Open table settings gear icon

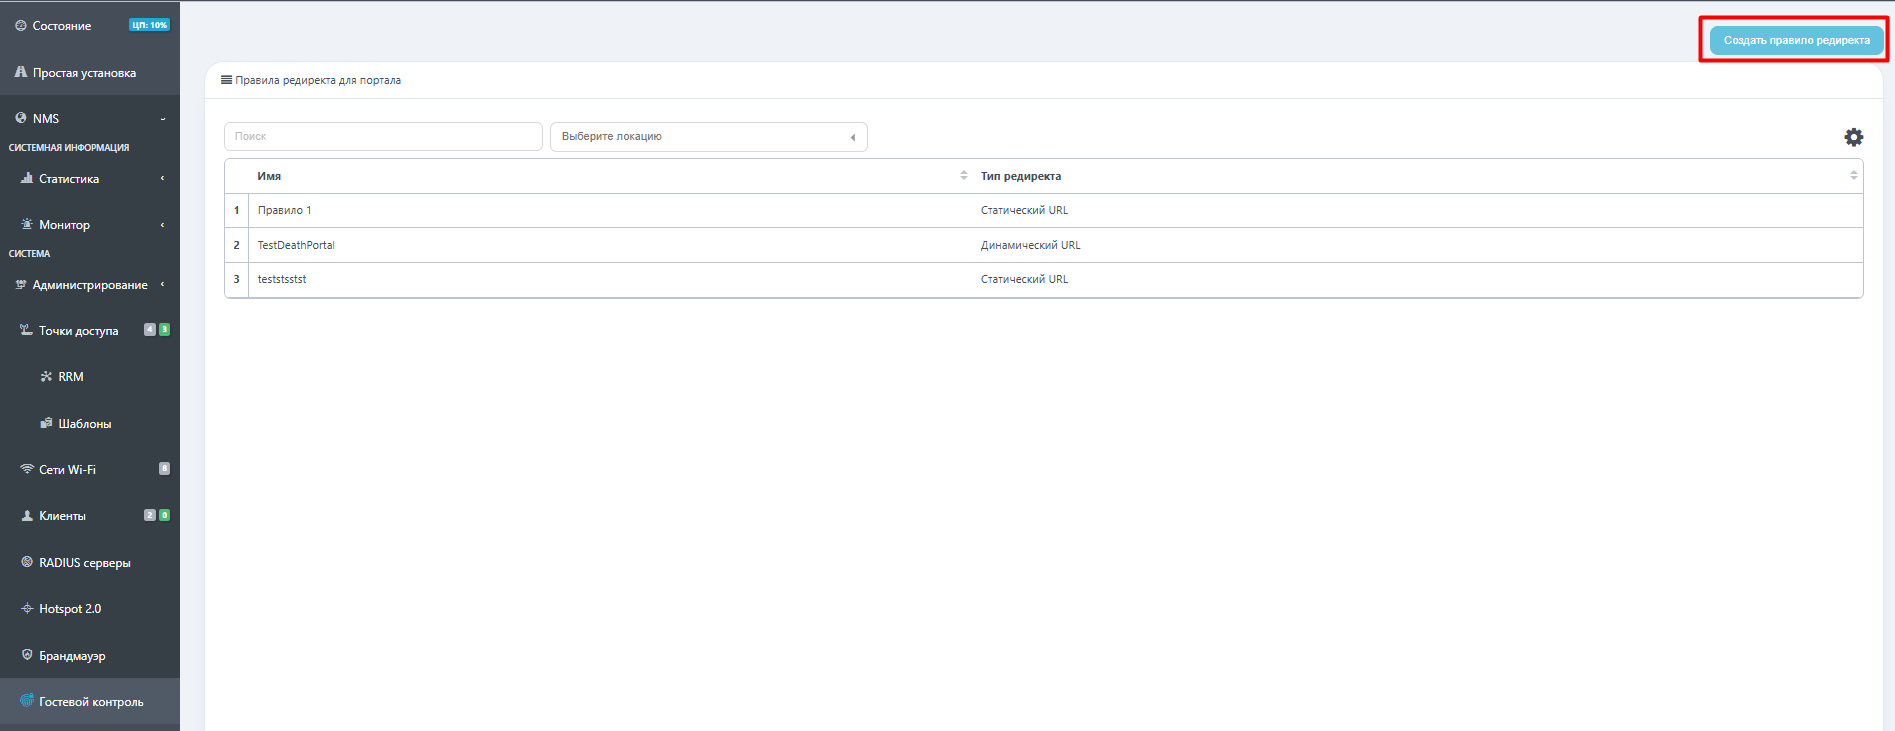pos(1853,137)
